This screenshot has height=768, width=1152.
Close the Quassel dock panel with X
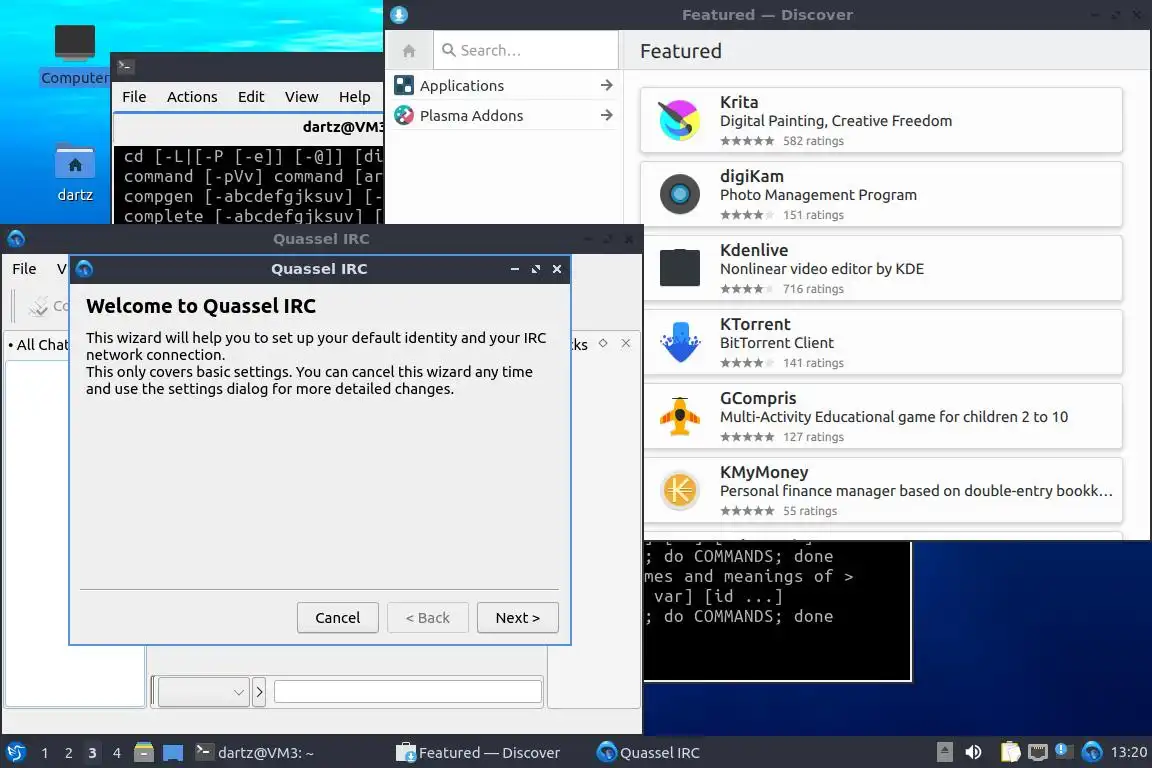pyautogui.click(x=625, y=343)
